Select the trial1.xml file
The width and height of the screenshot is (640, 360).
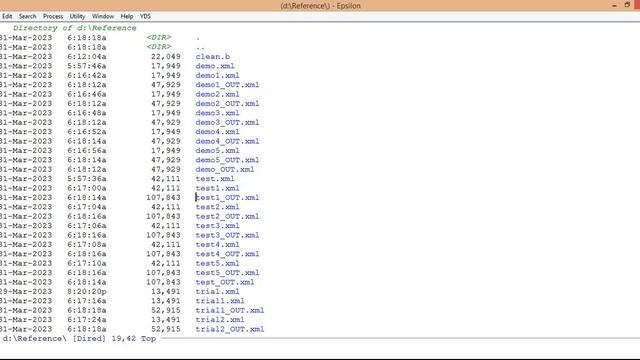220,301
